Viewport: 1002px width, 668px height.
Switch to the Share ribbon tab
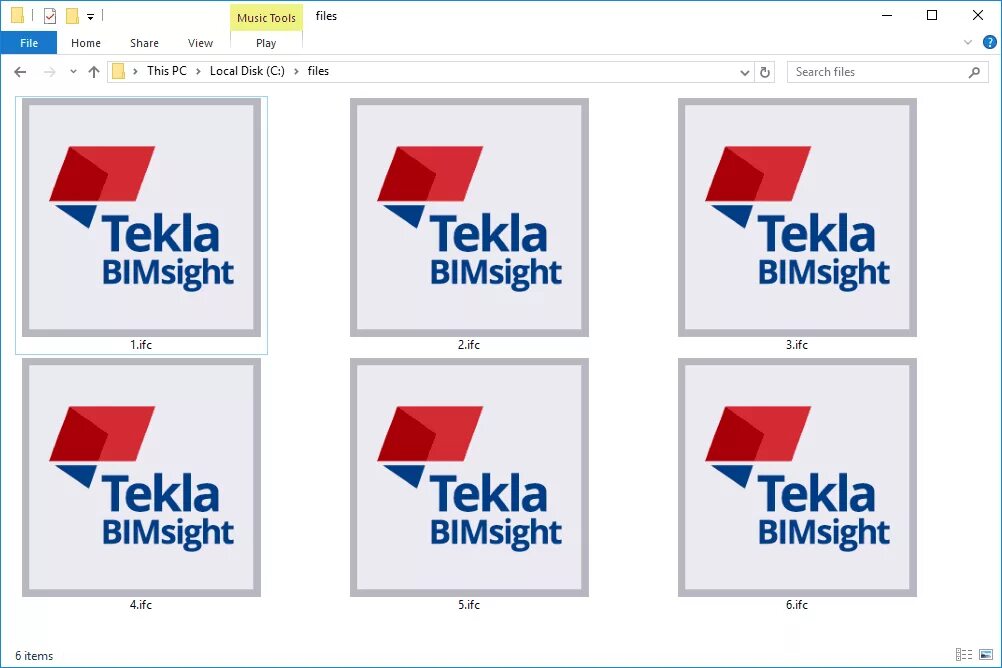(x=144, y=43)
